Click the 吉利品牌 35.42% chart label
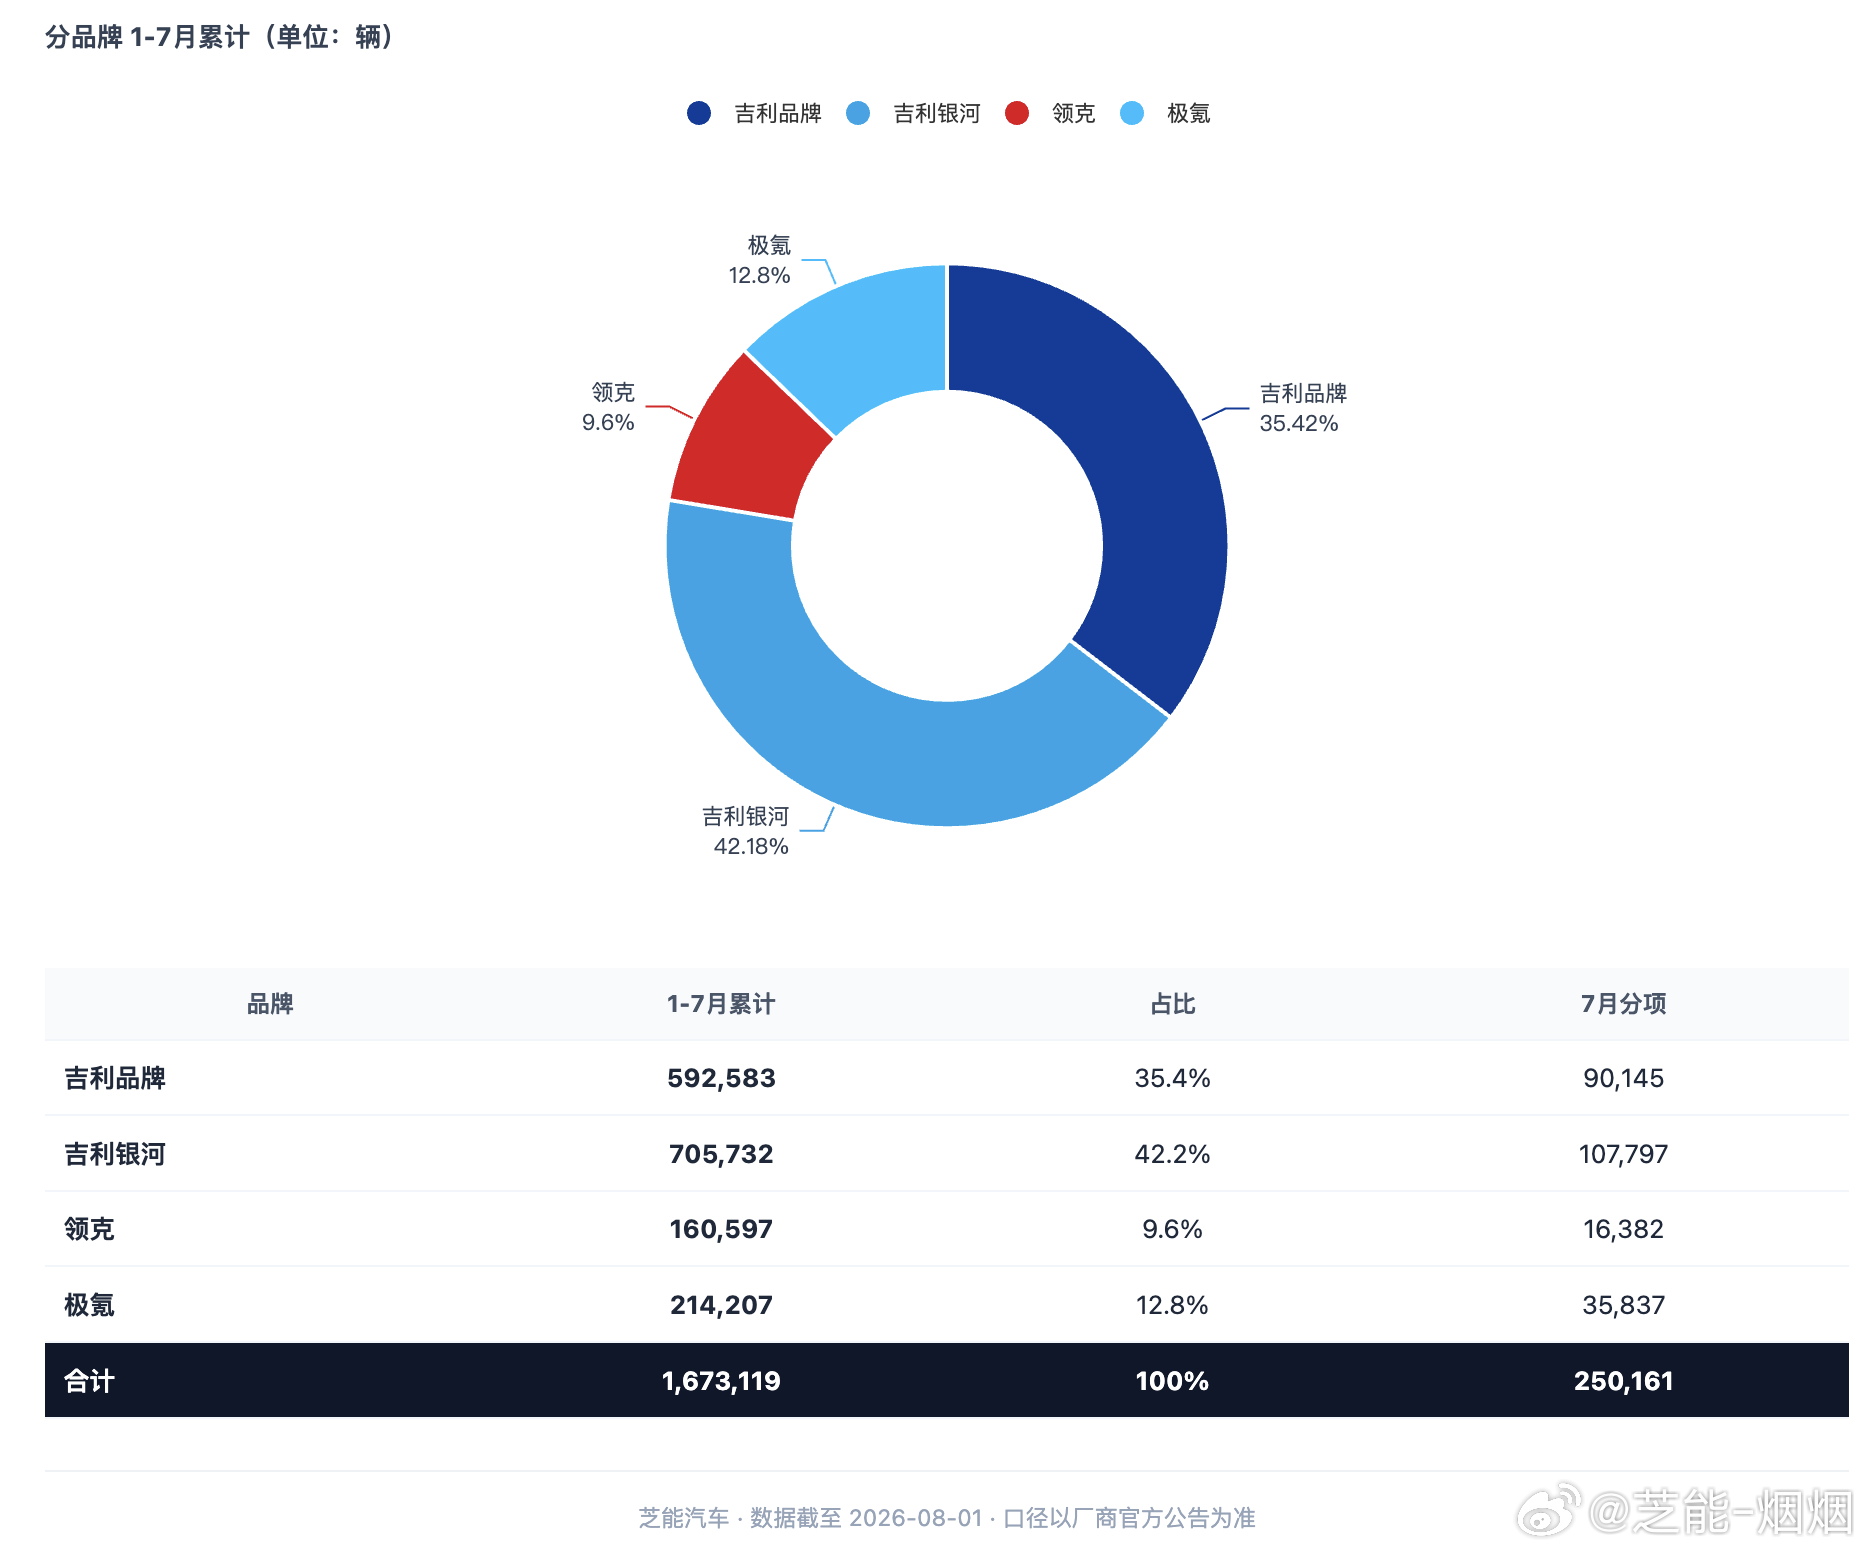Screen dimensions: 1870x1556 click(x=1303, y=408)
